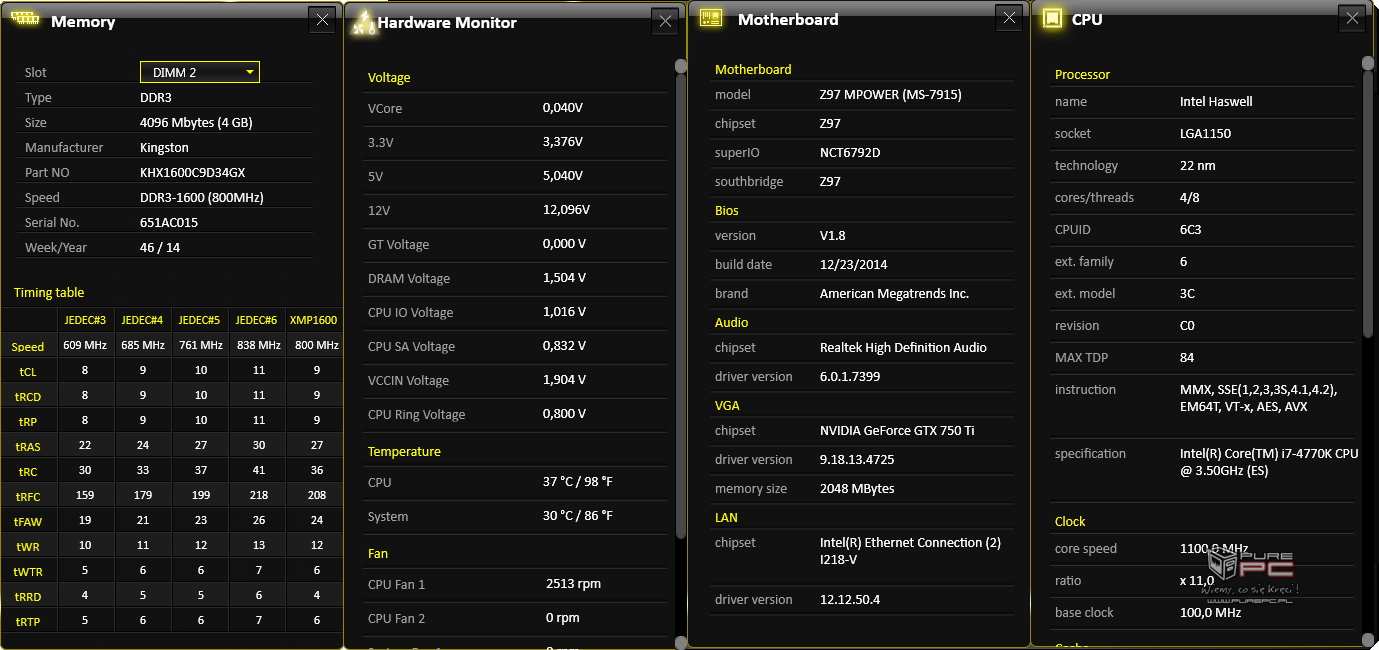Close the Memory panel
The height and width of the screenshot is (650, 1379).
click(322, 20)
